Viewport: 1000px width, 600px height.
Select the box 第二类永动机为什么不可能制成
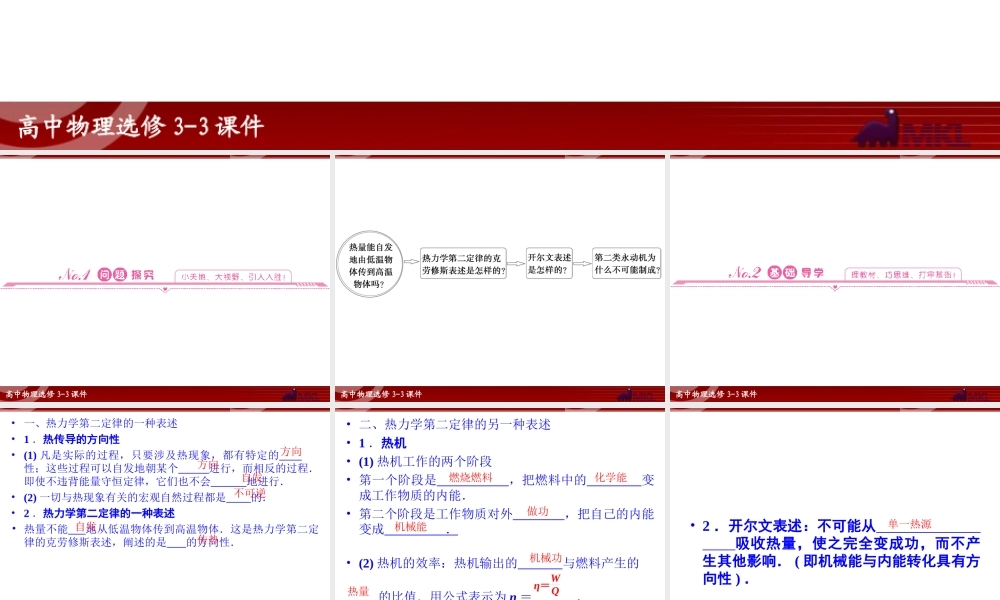[626, 262]
